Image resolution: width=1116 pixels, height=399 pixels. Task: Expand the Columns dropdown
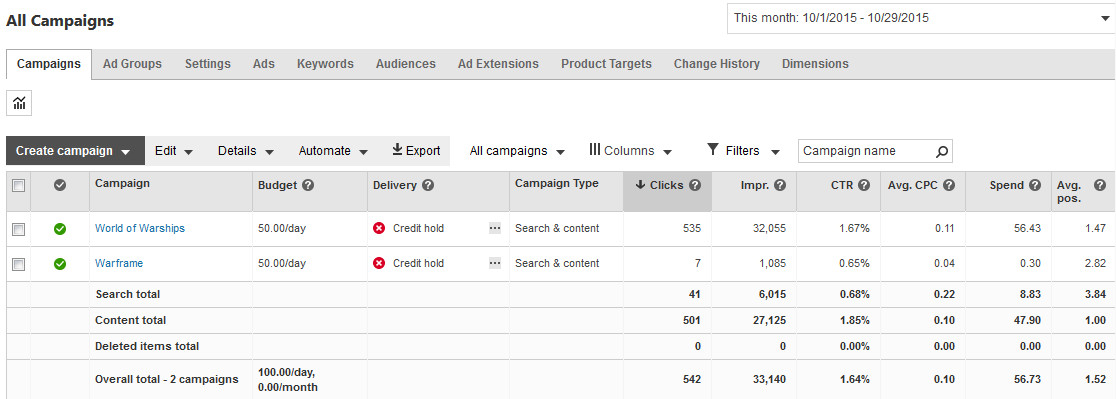coord(631,151)
